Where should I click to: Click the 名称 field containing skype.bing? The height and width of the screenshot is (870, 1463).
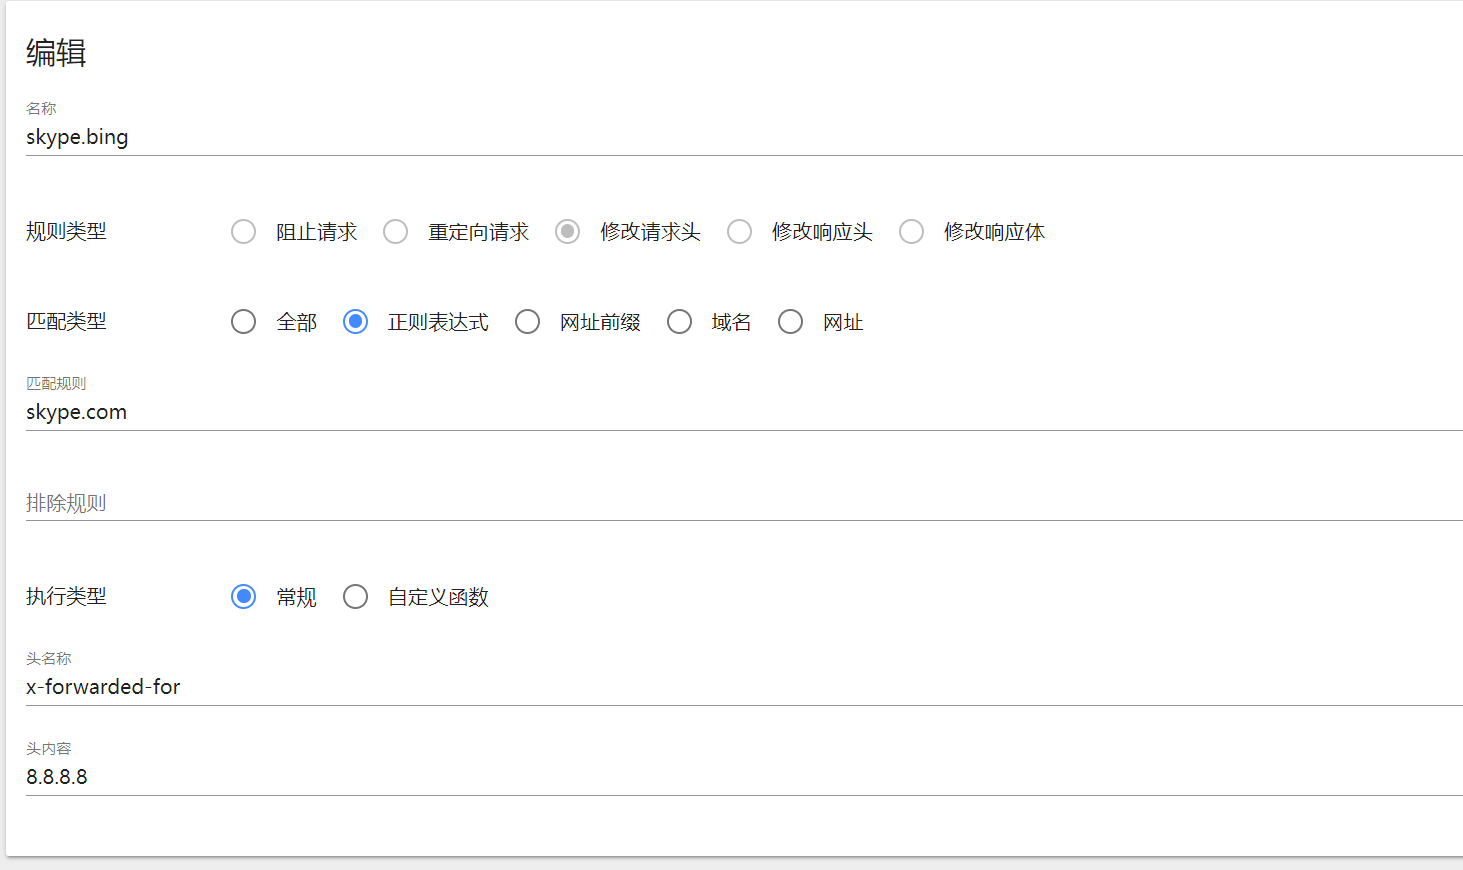744,137
